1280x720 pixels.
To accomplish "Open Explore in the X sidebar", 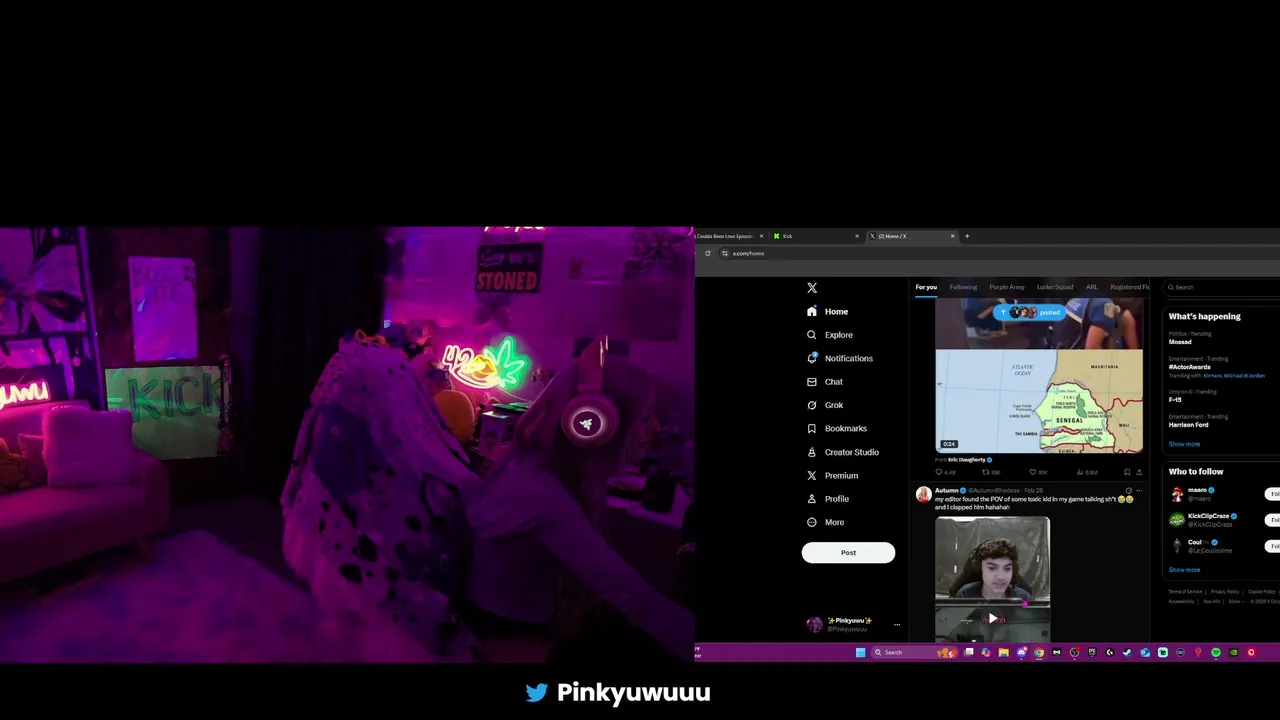I will pos(829,335).
